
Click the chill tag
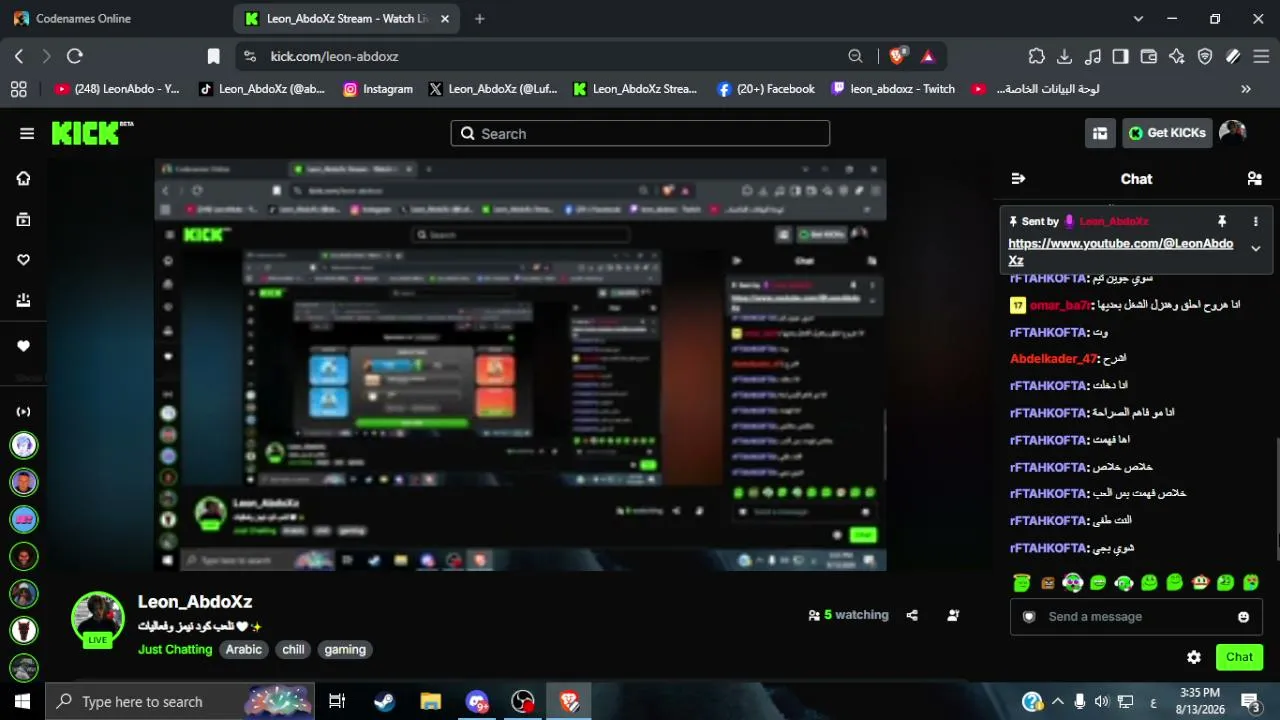pos(293,650)
